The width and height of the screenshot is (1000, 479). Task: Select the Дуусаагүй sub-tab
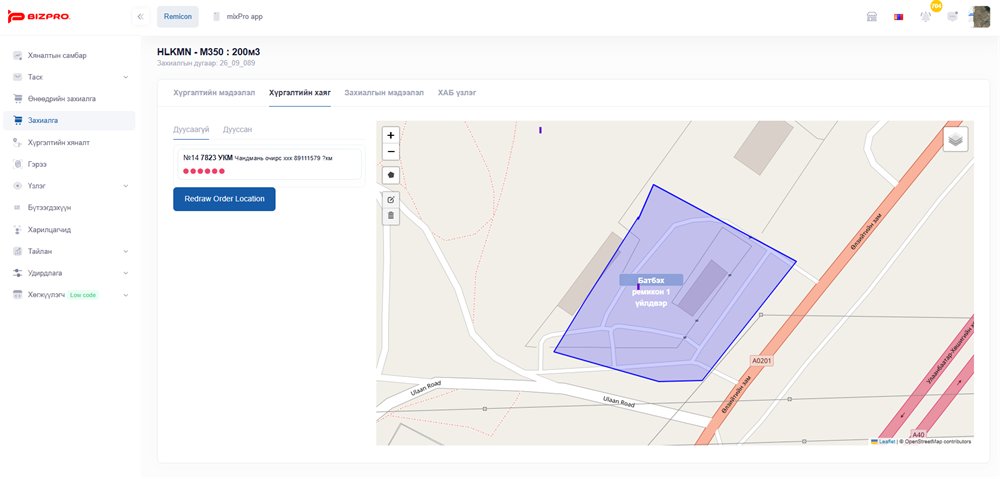coord(191,129)
